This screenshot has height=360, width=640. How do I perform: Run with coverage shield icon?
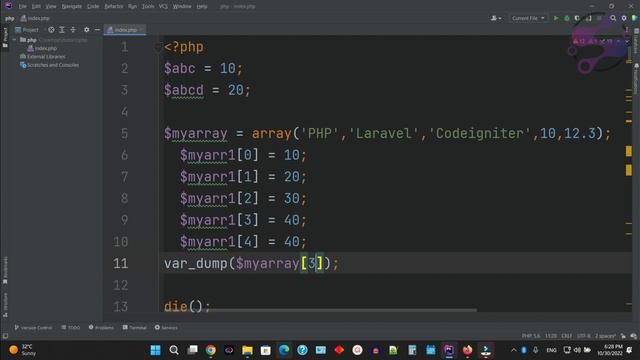(577, 18)
